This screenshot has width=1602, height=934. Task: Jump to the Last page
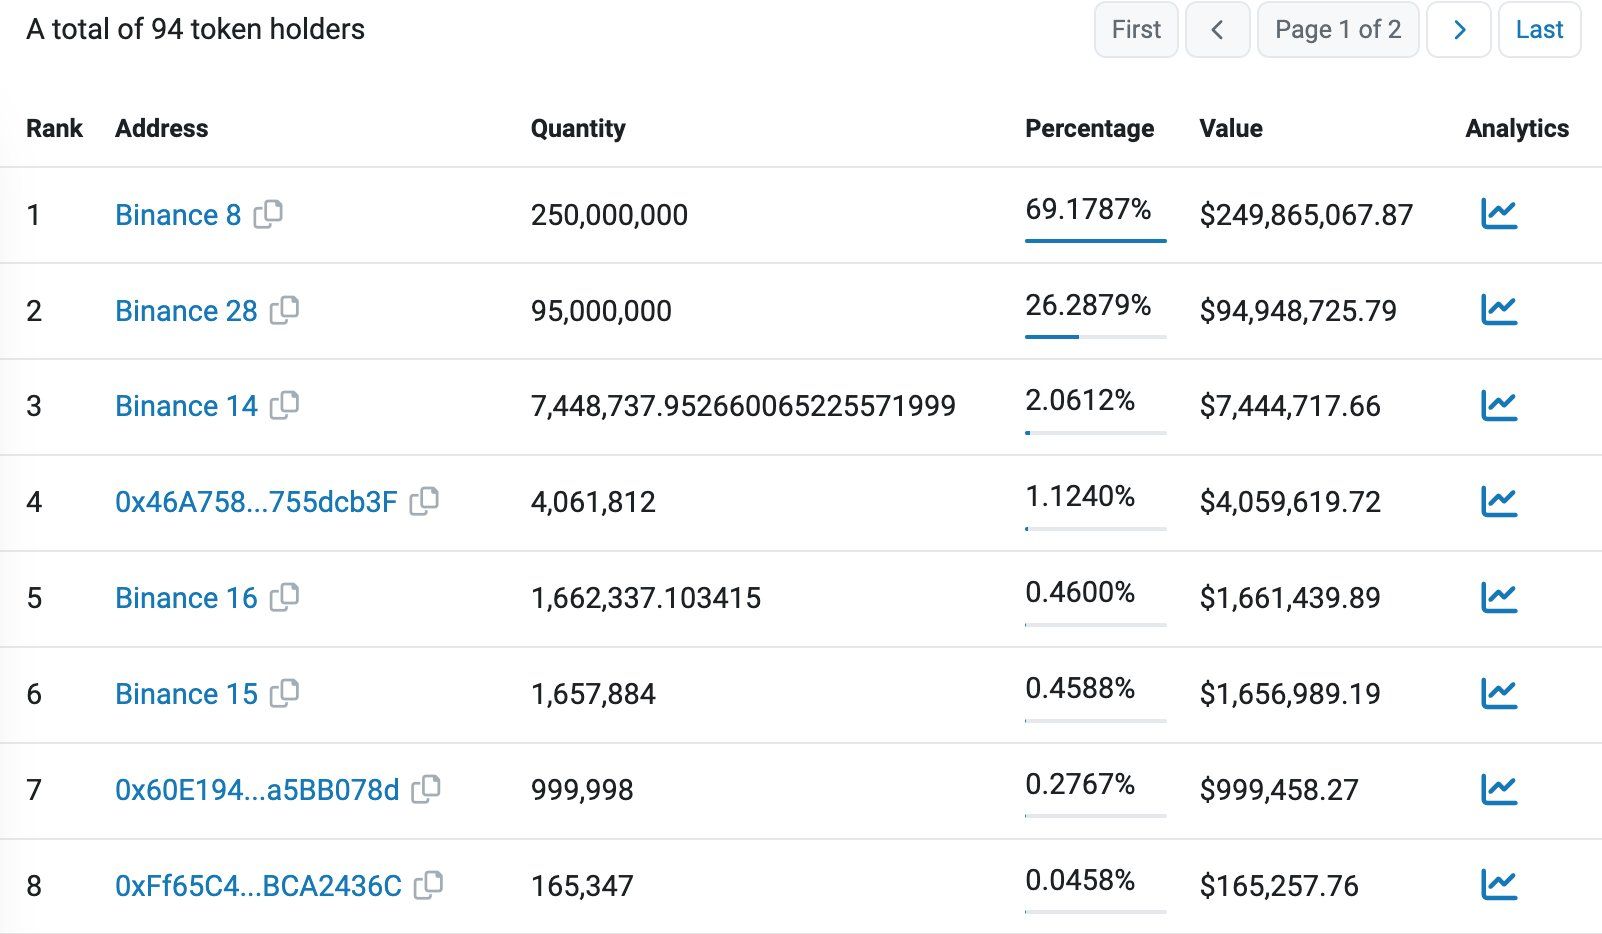click(1540, 30)
